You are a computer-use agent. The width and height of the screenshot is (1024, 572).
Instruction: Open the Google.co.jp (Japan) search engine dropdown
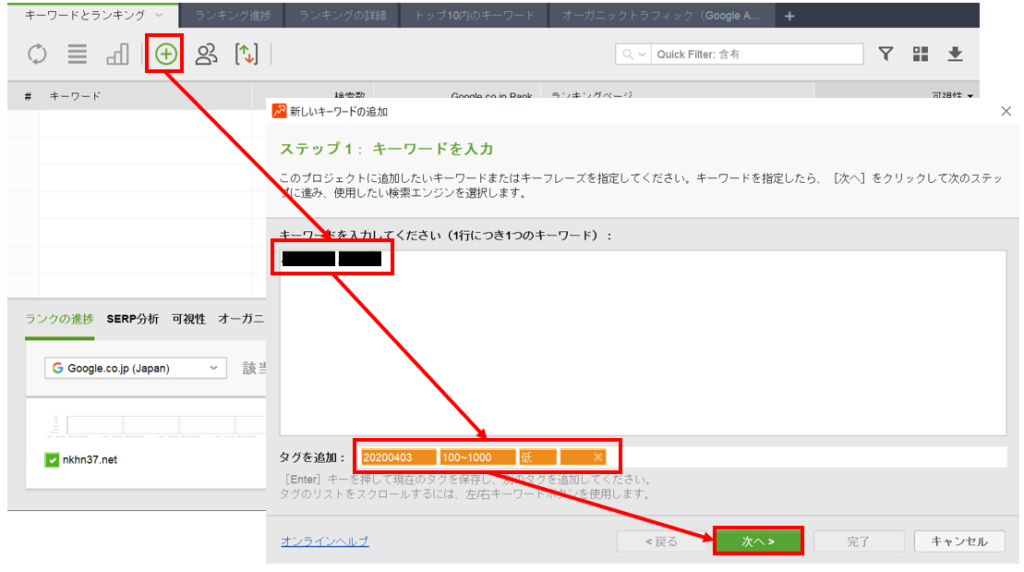pos(136,368)
